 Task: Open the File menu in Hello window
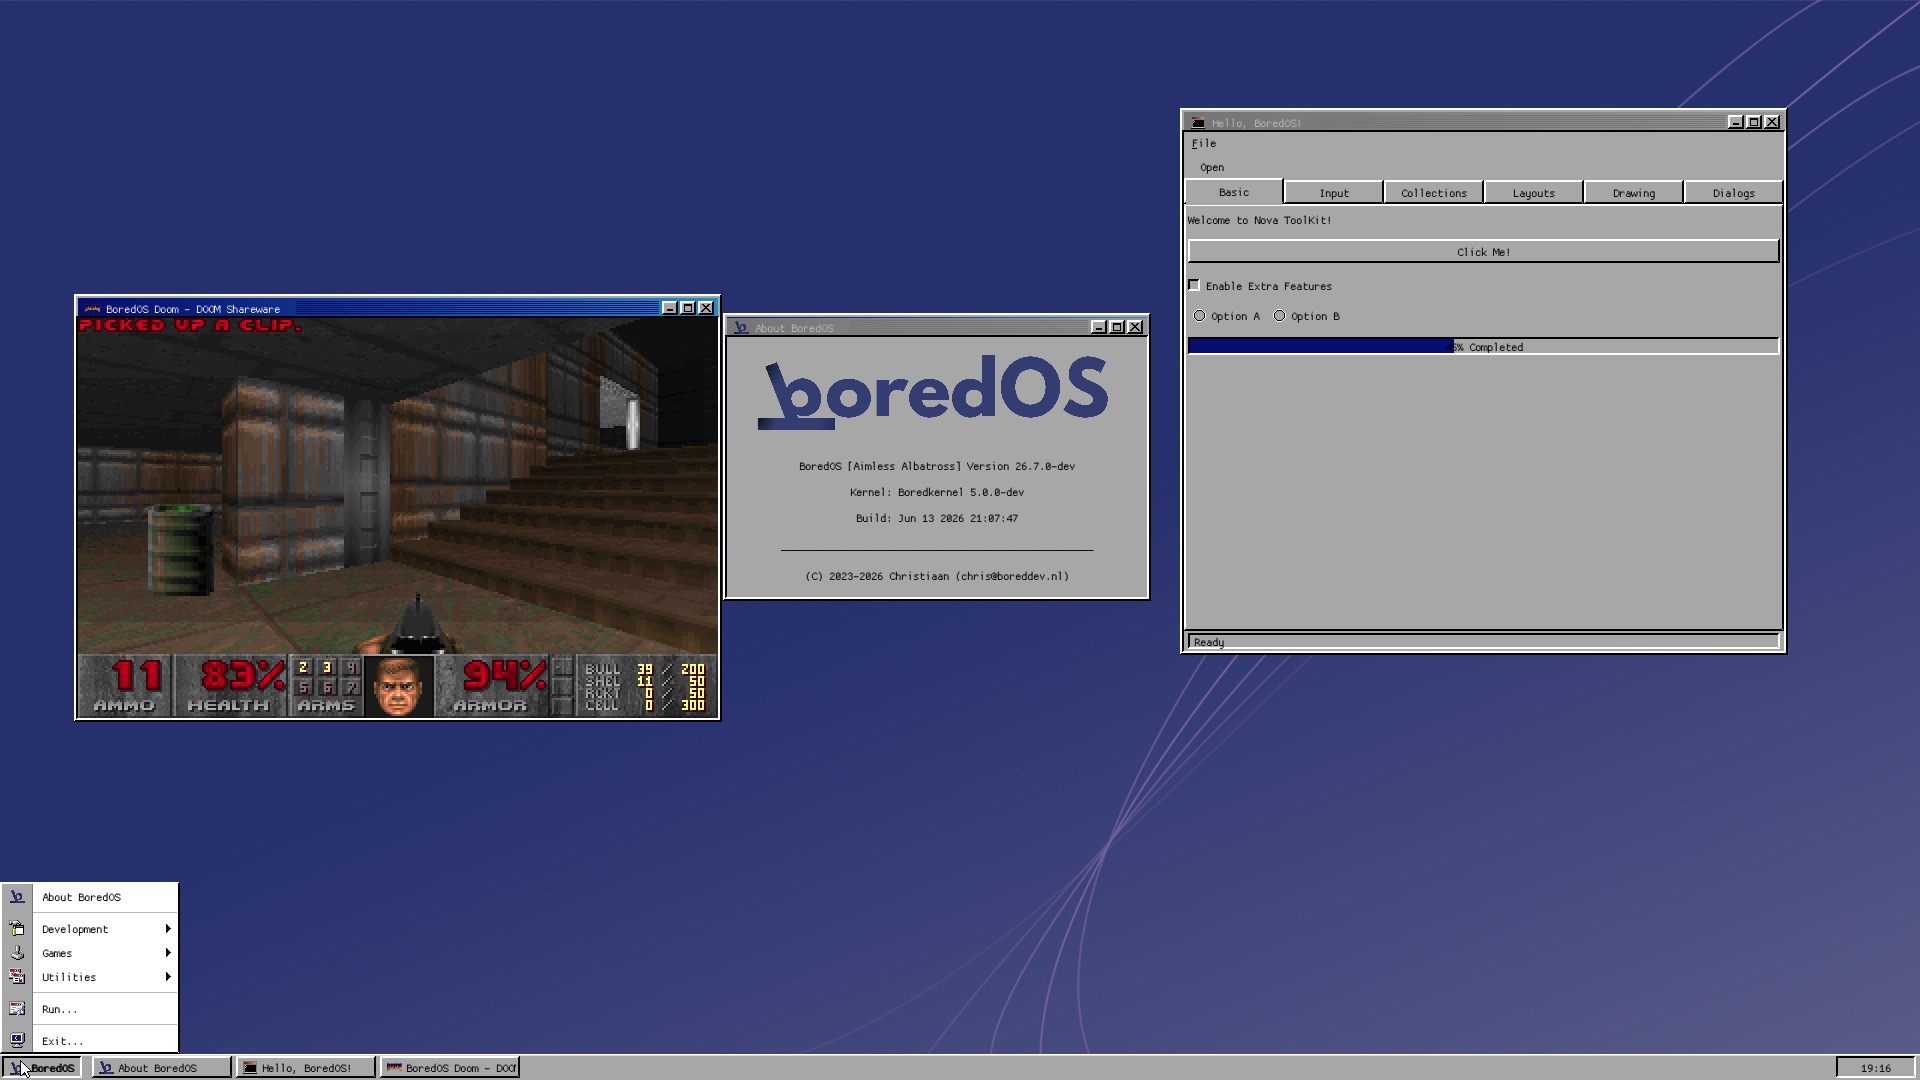(1204, 144)
